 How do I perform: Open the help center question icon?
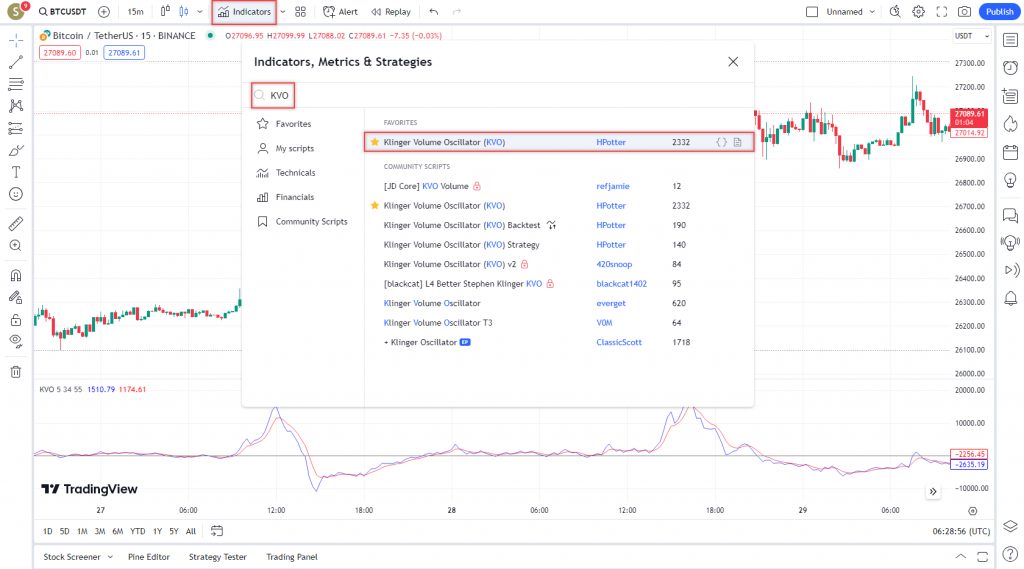click(1010, 555)
